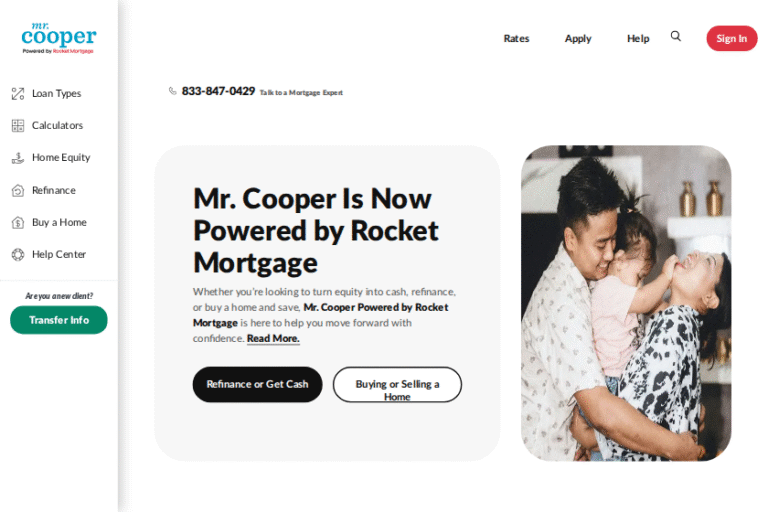Choose Refinance or Get Cash button

coord(257,384)
